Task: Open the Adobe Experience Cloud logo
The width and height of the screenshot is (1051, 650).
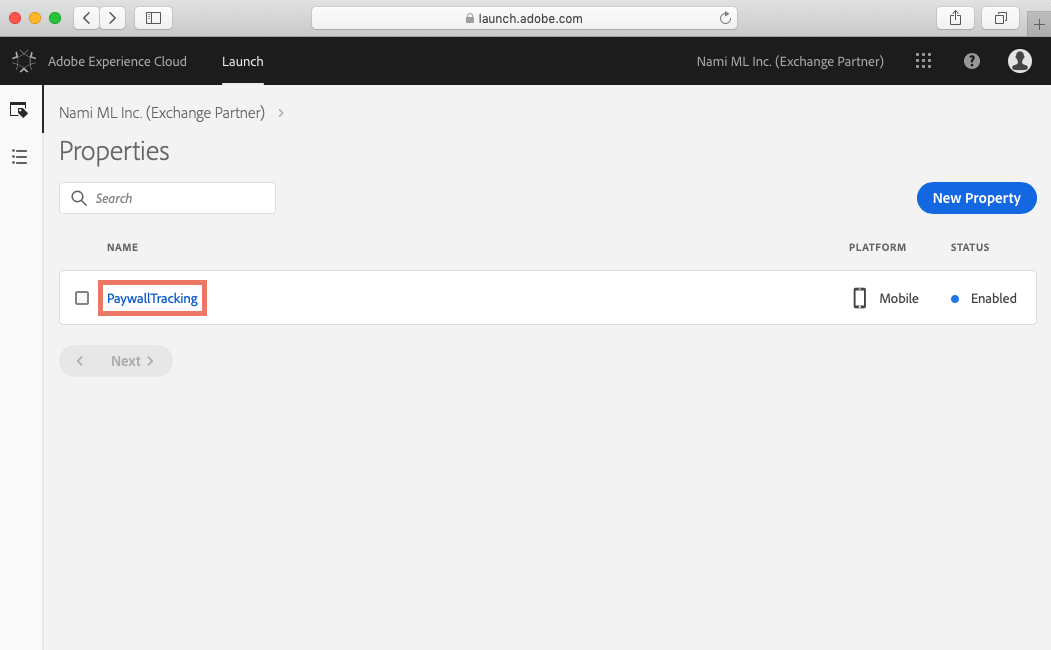Action: [24, 61]
